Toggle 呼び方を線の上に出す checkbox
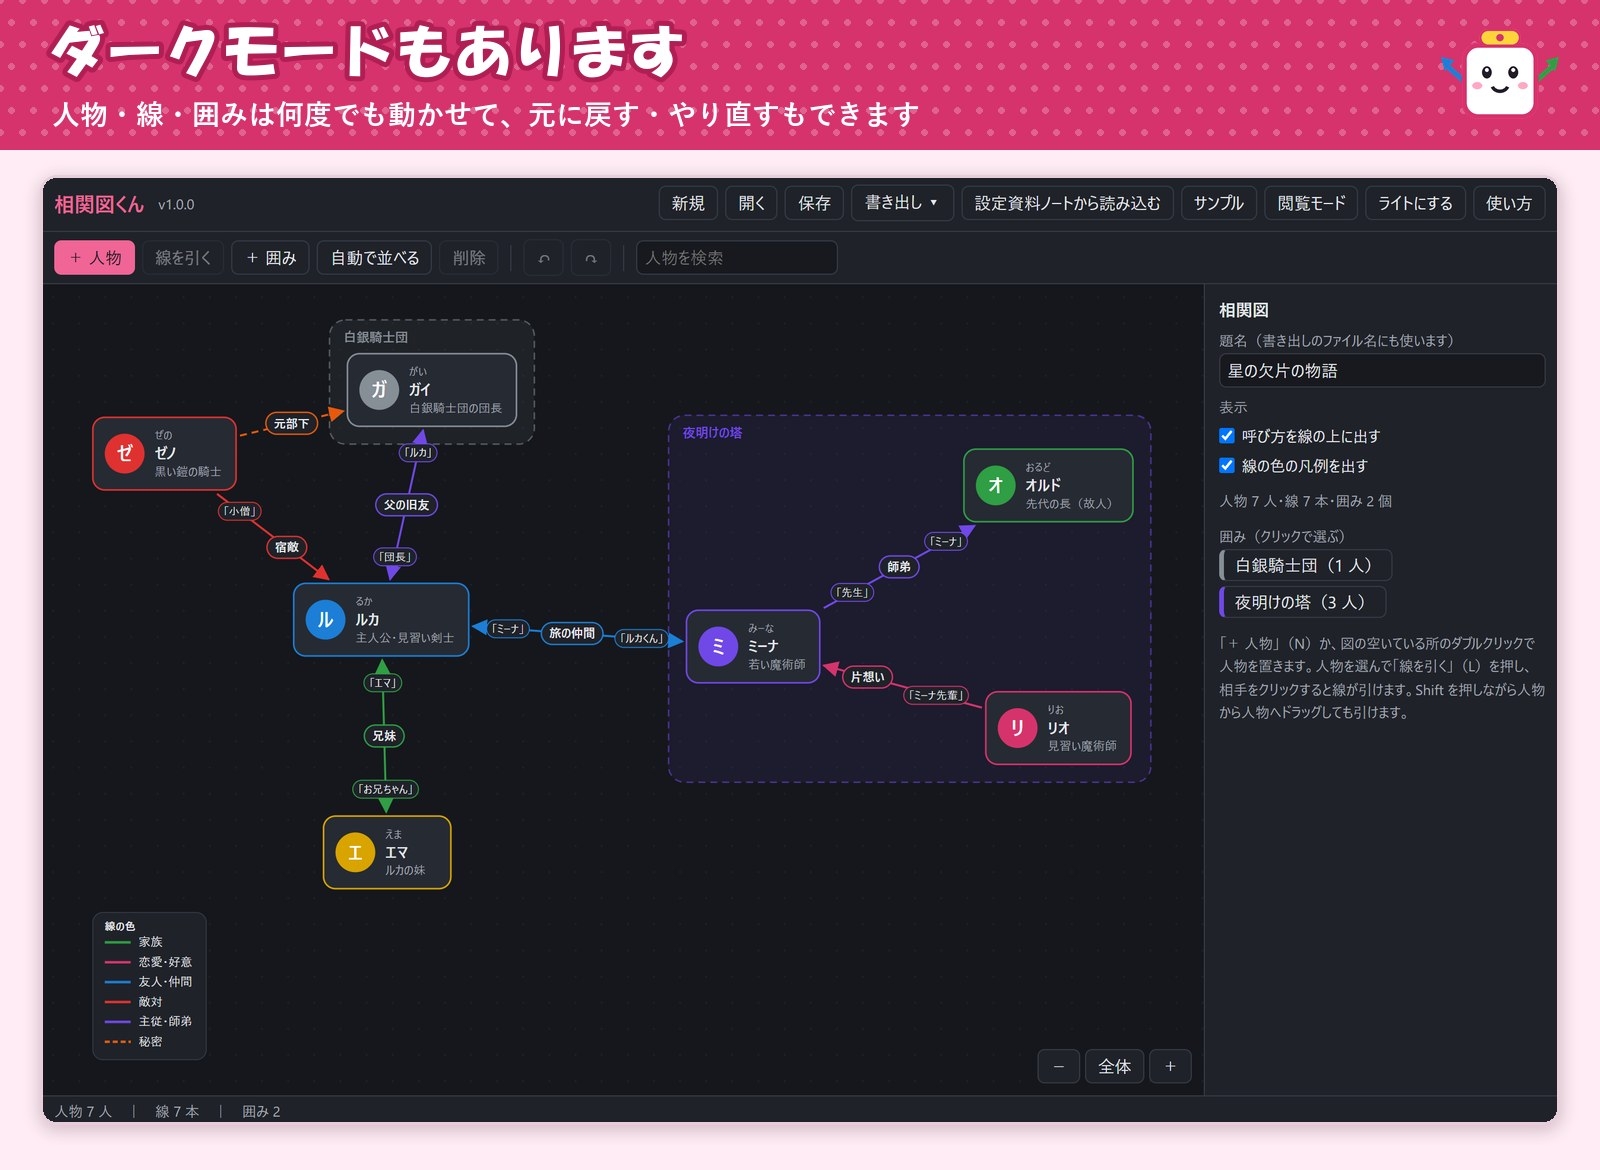 click(x=1227, y=436)
